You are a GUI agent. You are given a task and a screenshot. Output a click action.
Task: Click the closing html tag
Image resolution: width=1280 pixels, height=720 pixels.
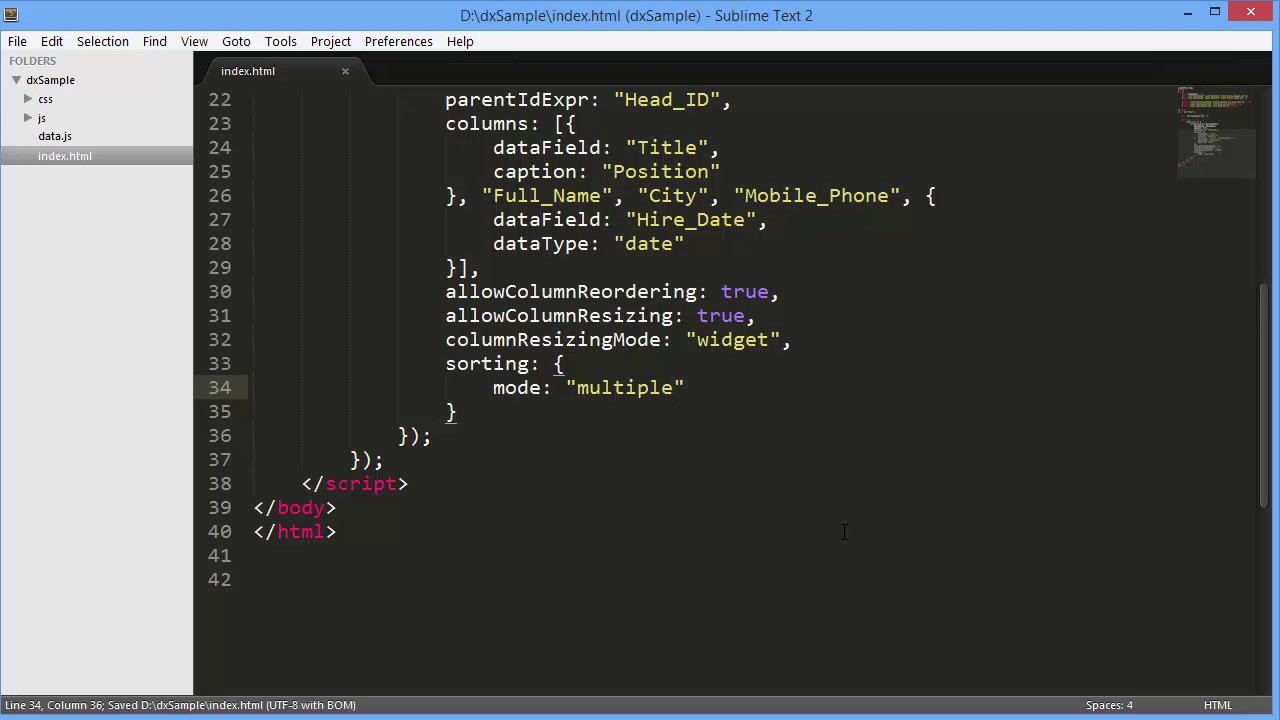click(x=295, y=532)
